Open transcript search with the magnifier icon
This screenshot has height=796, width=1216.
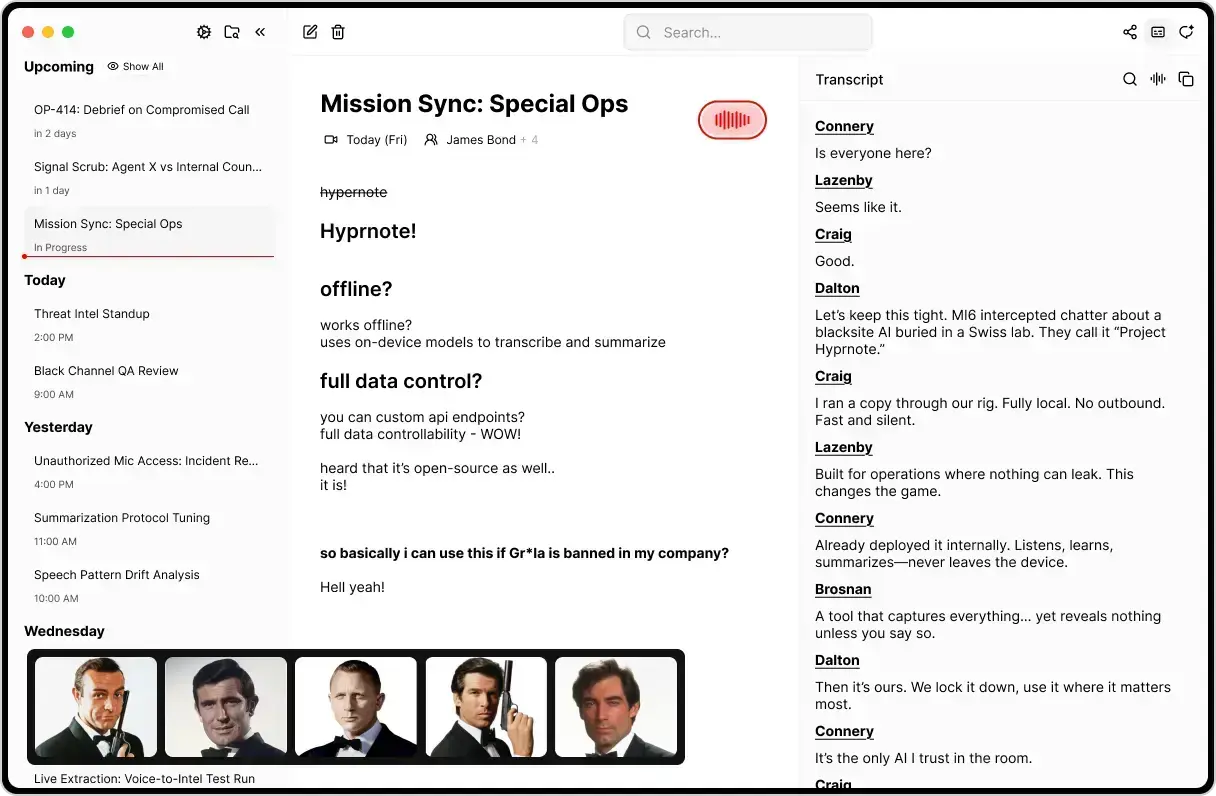1129,79
